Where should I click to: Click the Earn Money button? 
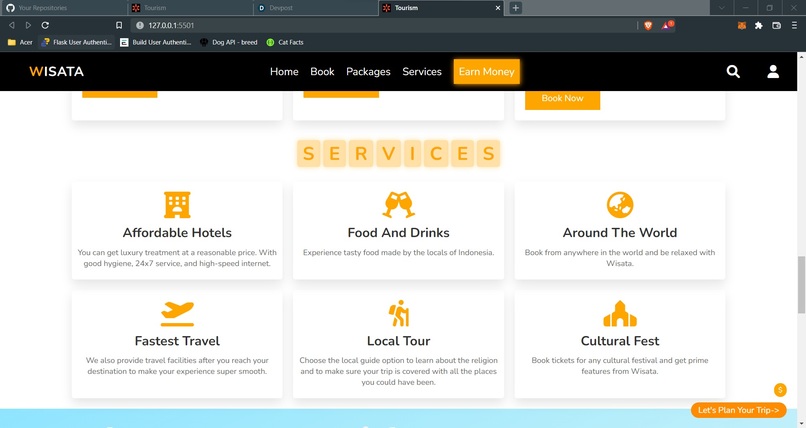[x=487, y=71]
